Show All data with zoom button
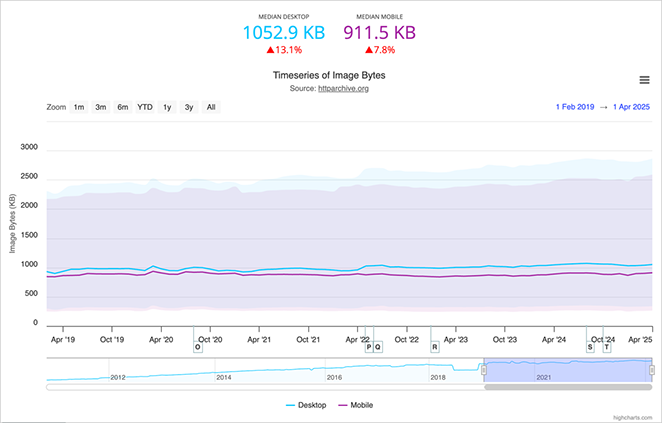 tap(211, 107)
